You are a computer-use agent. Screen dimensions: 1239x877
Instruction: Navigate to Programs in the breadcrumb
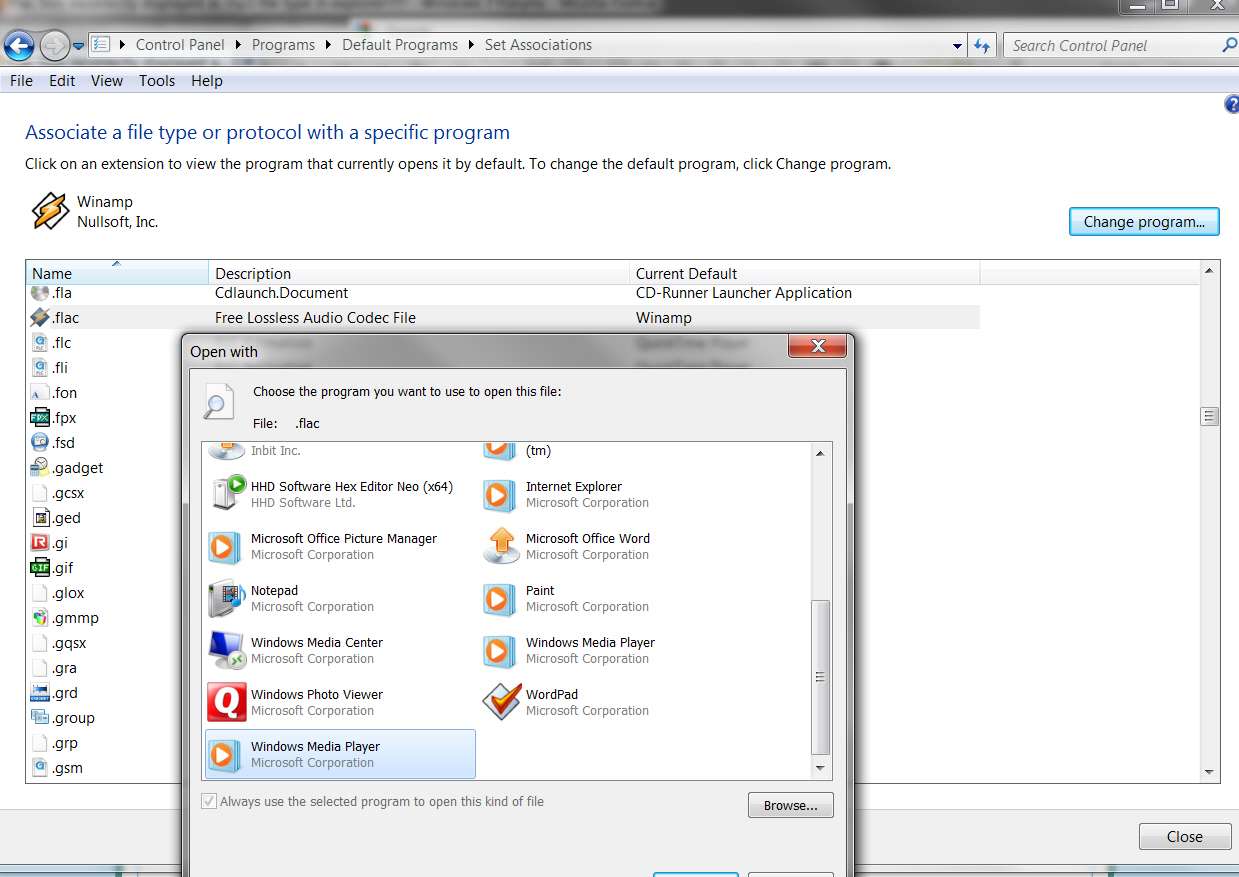tap(283, 45)
